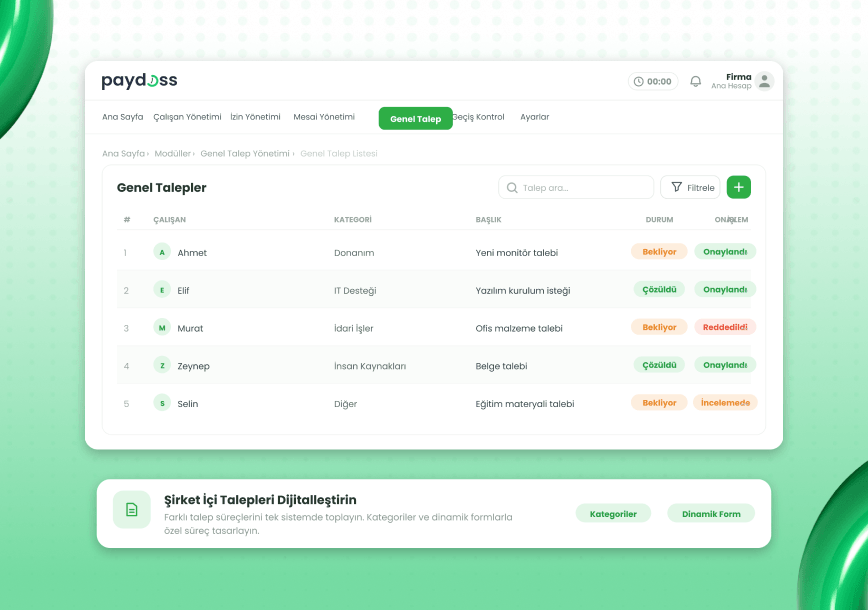Image resolution: width=868 pixels, height=610 pixels.
Task: Click Donanım category cell
Action: [354, 252]
